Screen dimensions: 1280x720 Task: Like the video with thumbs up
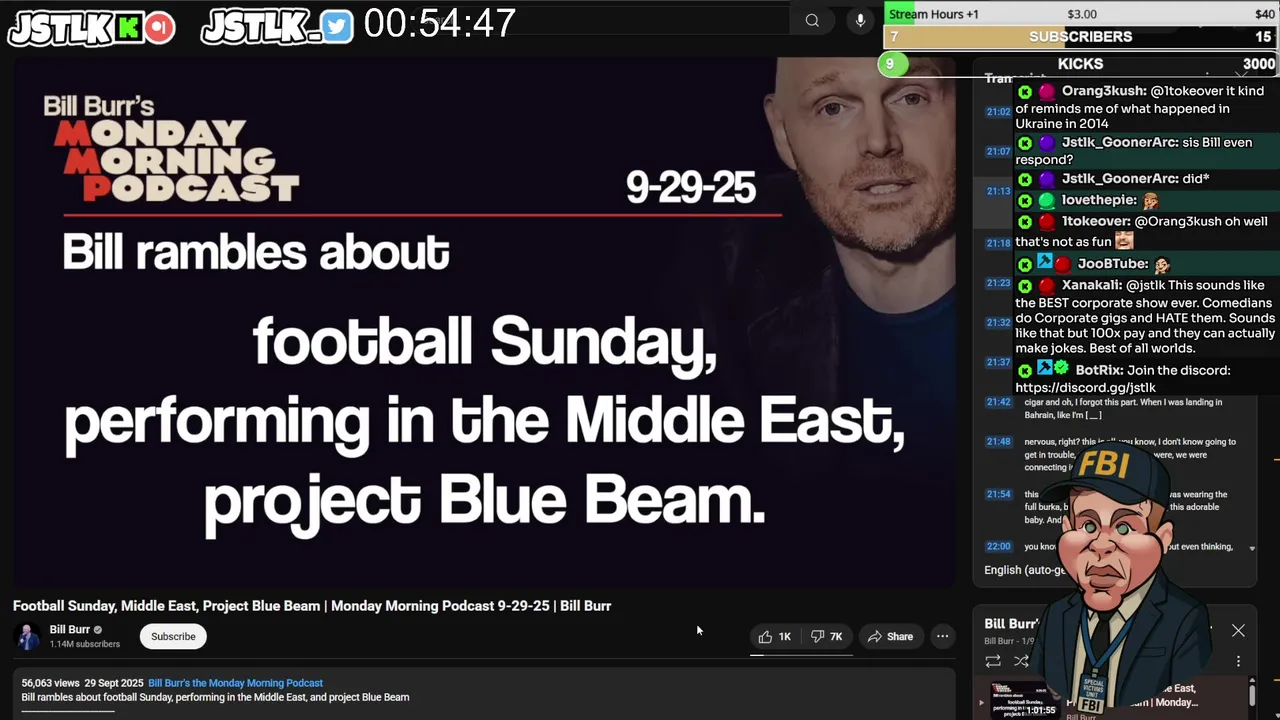pos(774,636)
